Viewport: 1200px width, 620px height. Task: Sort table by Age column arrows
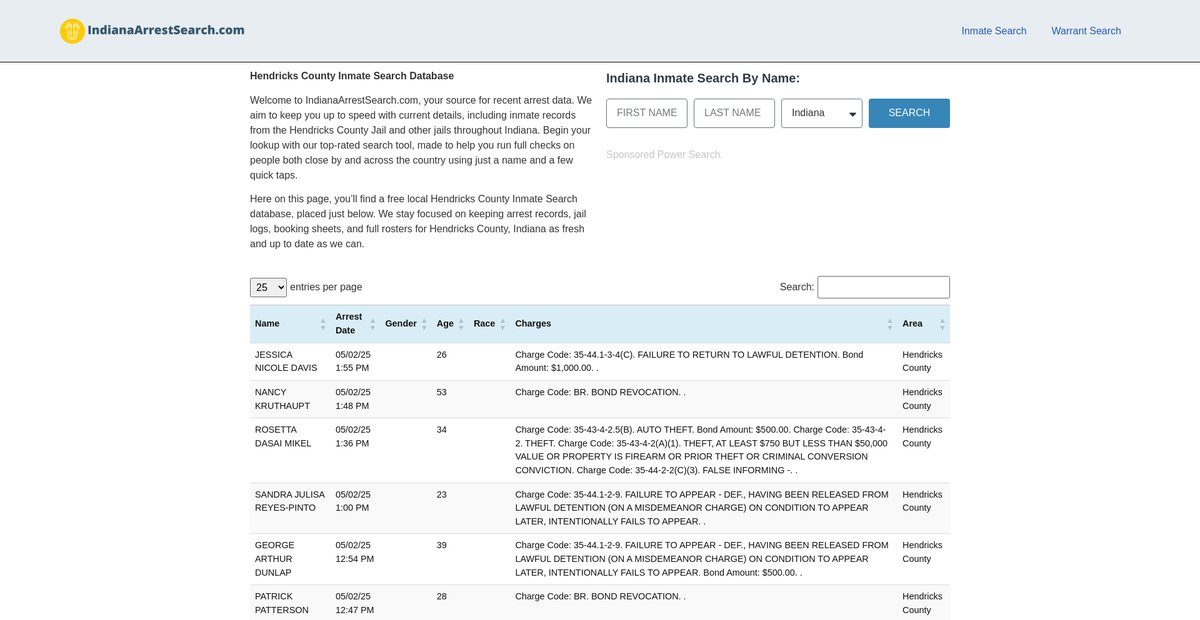(461, 324)
